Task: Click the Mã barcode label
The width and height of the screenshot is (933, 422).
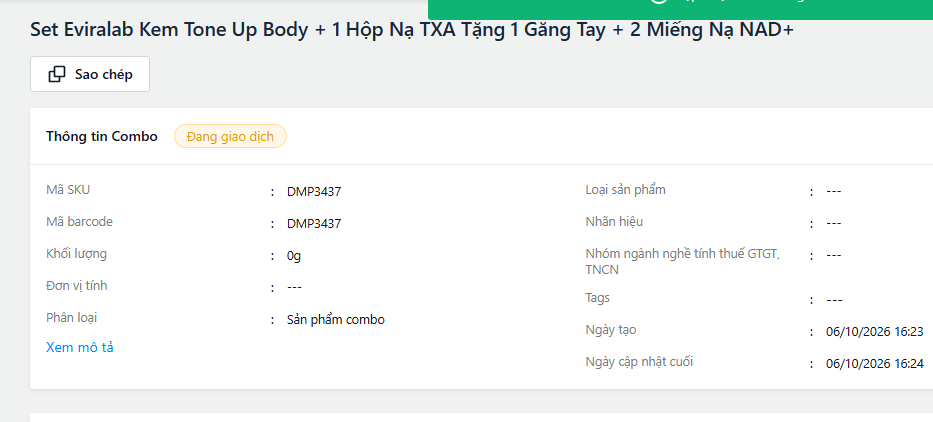Action: coord(80,222)
